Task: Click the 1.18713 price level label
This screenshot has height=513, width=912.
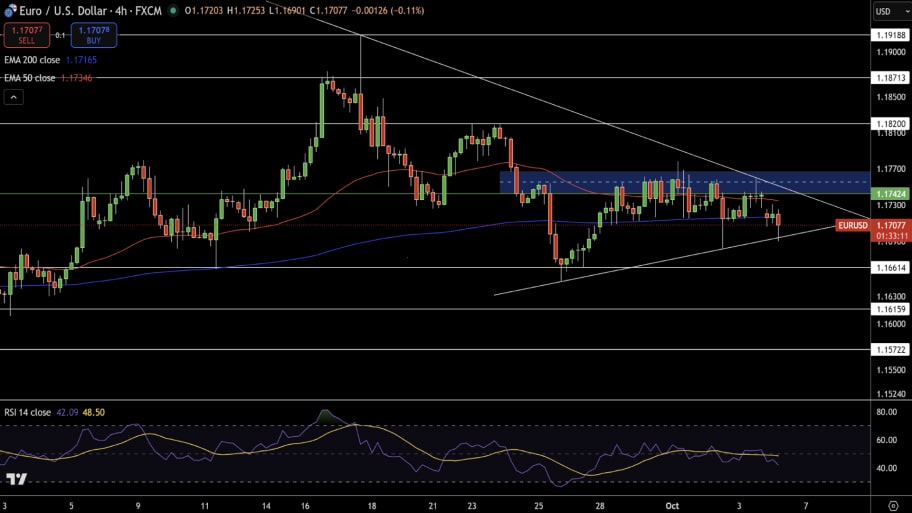Action: (890, 77)
